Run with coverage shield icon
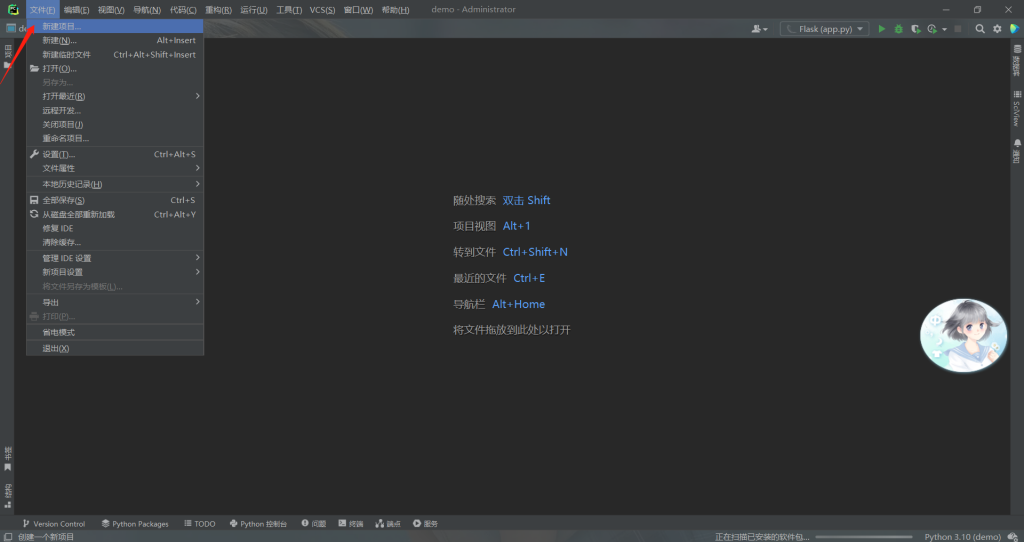 (x=915, y=29)
